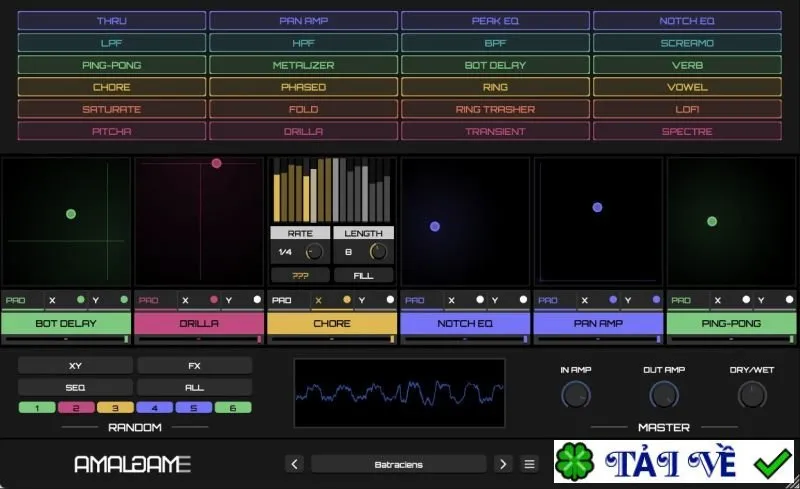Screen dimensions: 800x489
Task: Toggle Y dot for DRILLA pad
Action: [x=257, y=300]
